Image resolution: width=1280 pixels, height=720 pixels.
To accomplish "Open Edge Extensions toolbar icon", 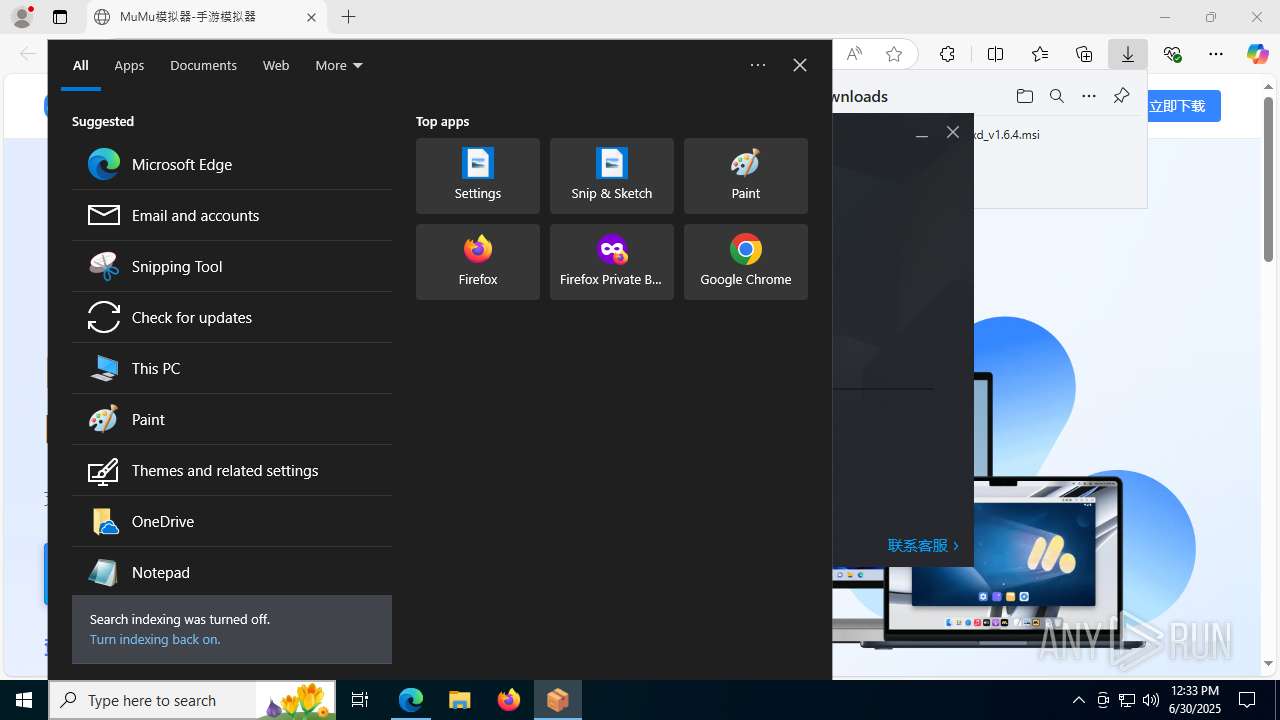I will click(947, 54).
